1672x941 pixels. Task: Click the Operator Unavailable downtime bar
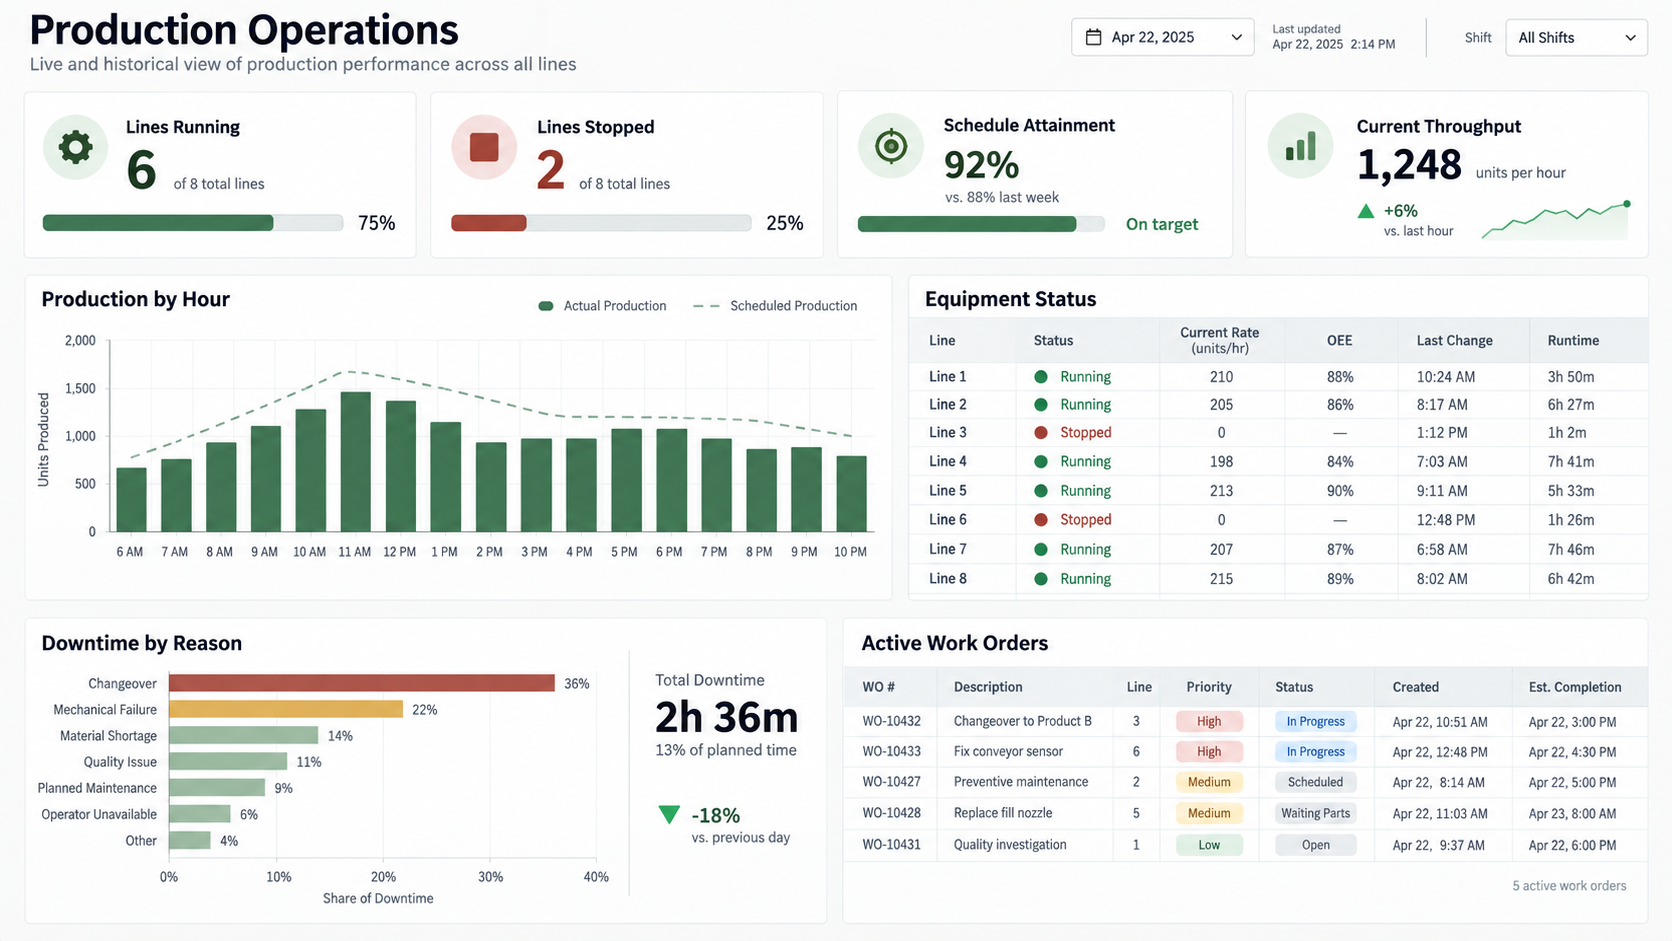[x=200, y=814]
